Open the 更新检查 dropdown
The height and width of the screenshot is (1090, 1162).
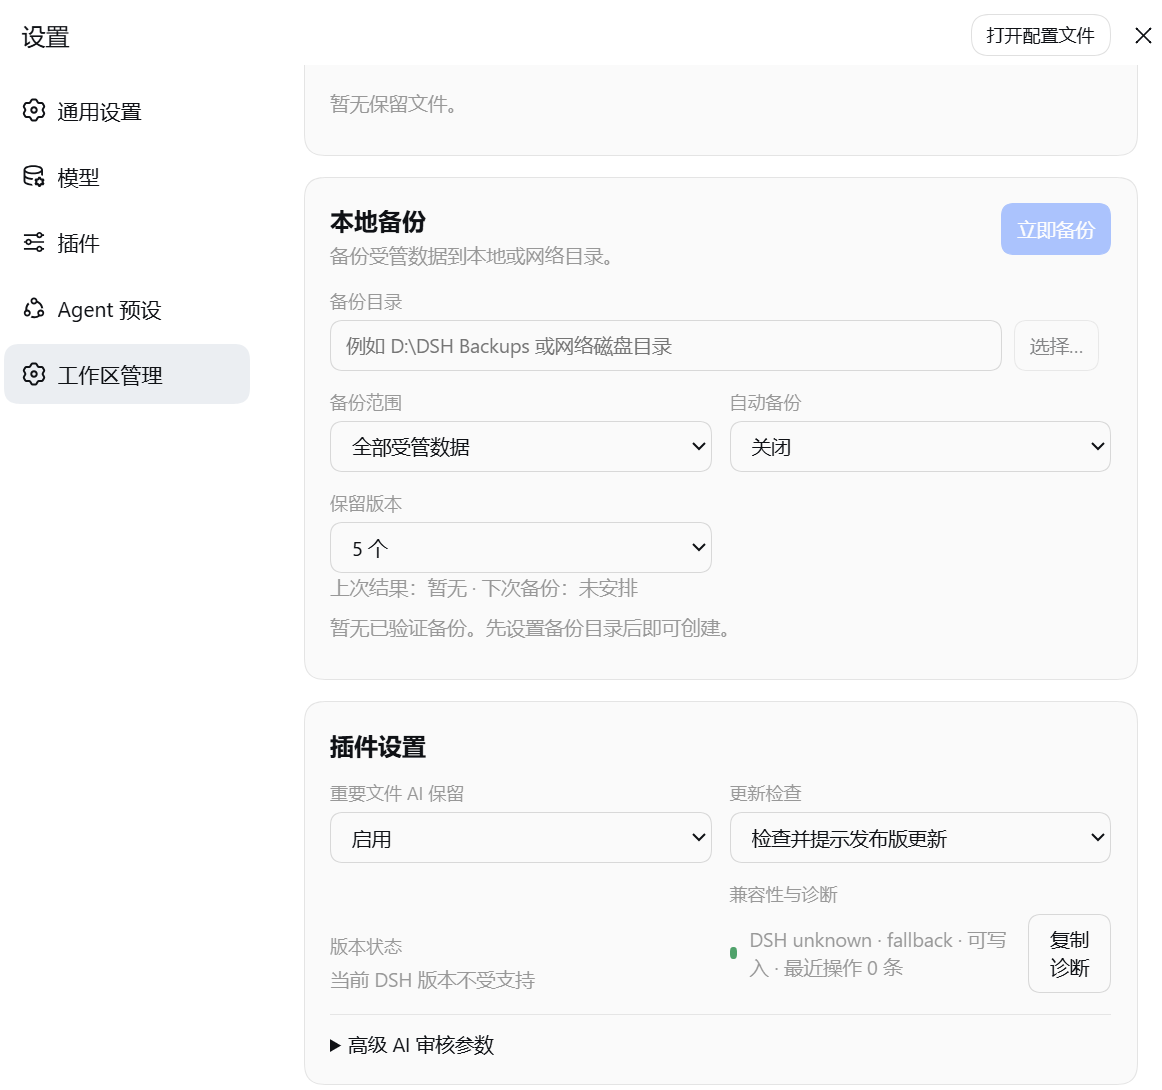pyautogui.click(x=920, y=838)
